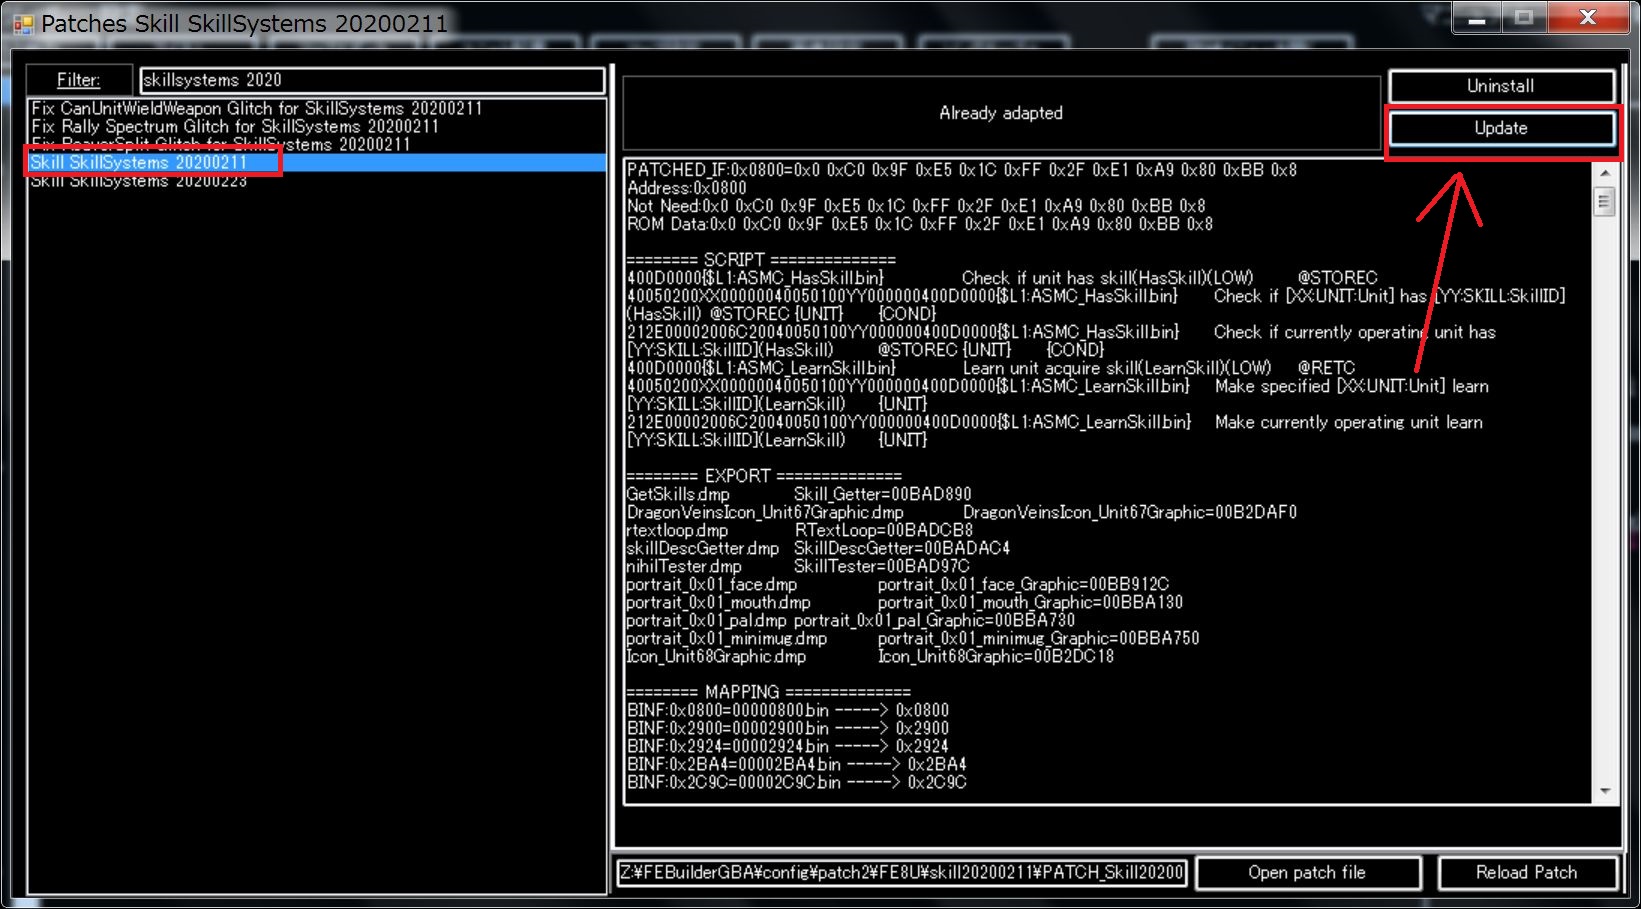Click the FEBuilder app icon in title bar
The width and height of the screenshot is (1641, 909).
[x=22, y=24]
